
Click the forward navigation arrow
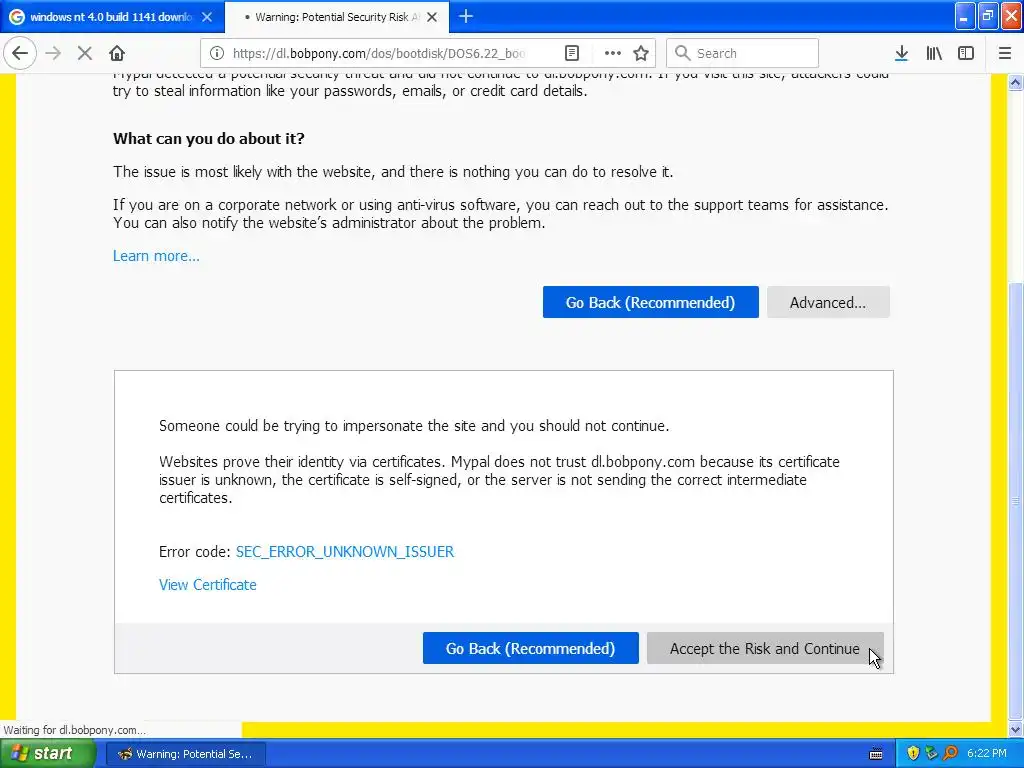point(54,53)
